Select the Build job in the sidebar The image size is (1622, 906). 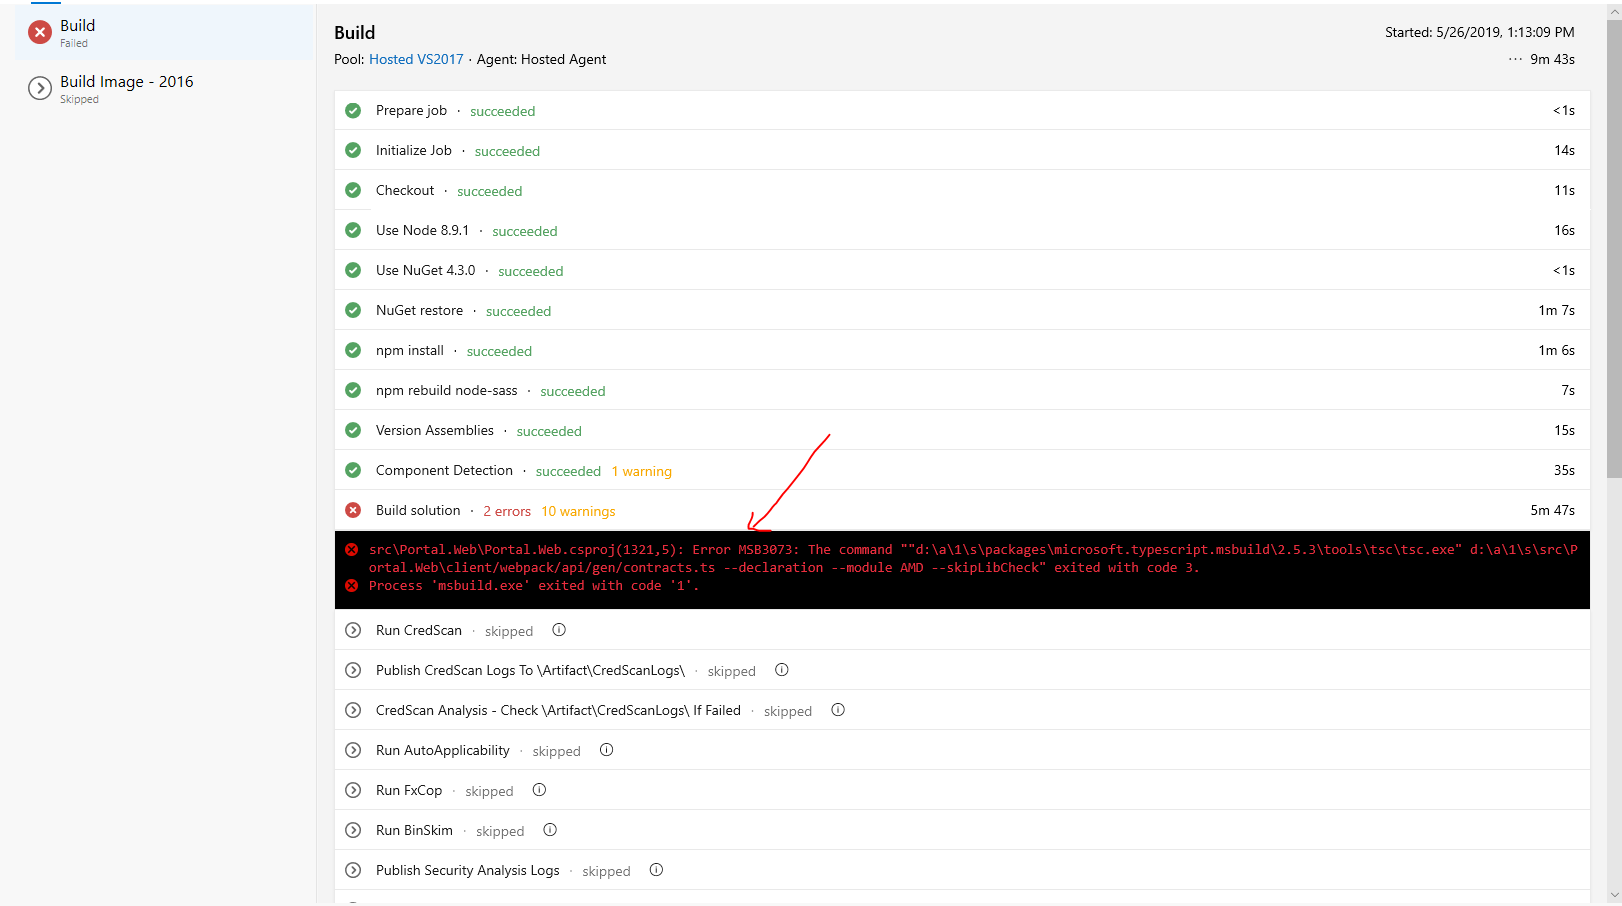pyautogui.click(x=165, y=32)
